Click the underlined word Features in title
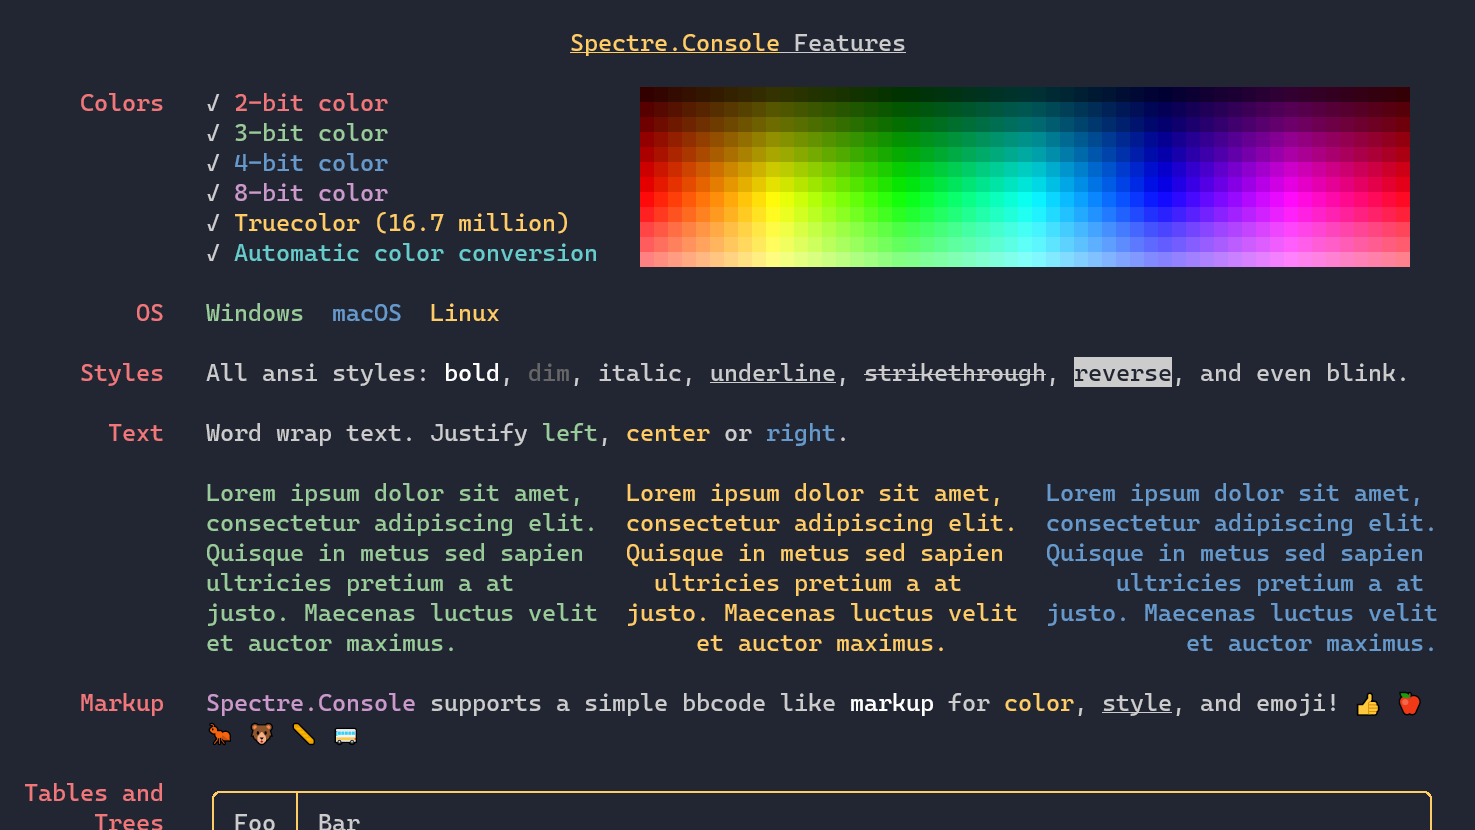The image size is (1475, 830). tap(849, 43)
